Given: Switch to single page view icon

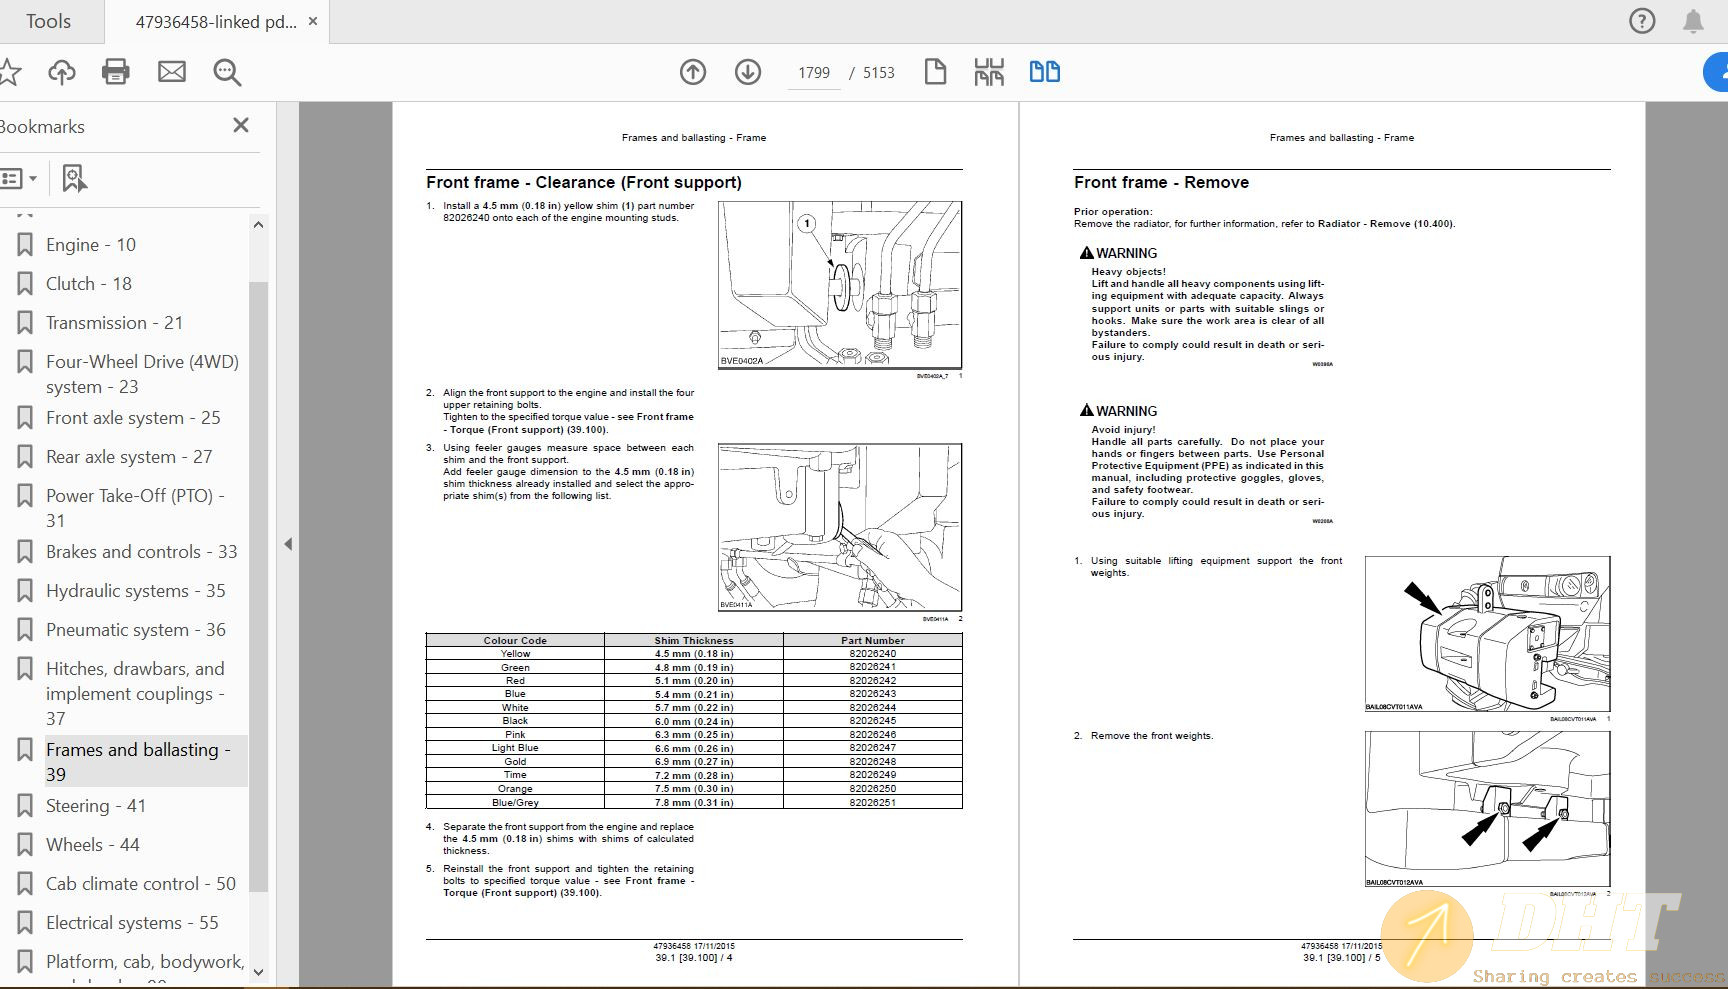Looking at the screenshot, I should (935, 72).
